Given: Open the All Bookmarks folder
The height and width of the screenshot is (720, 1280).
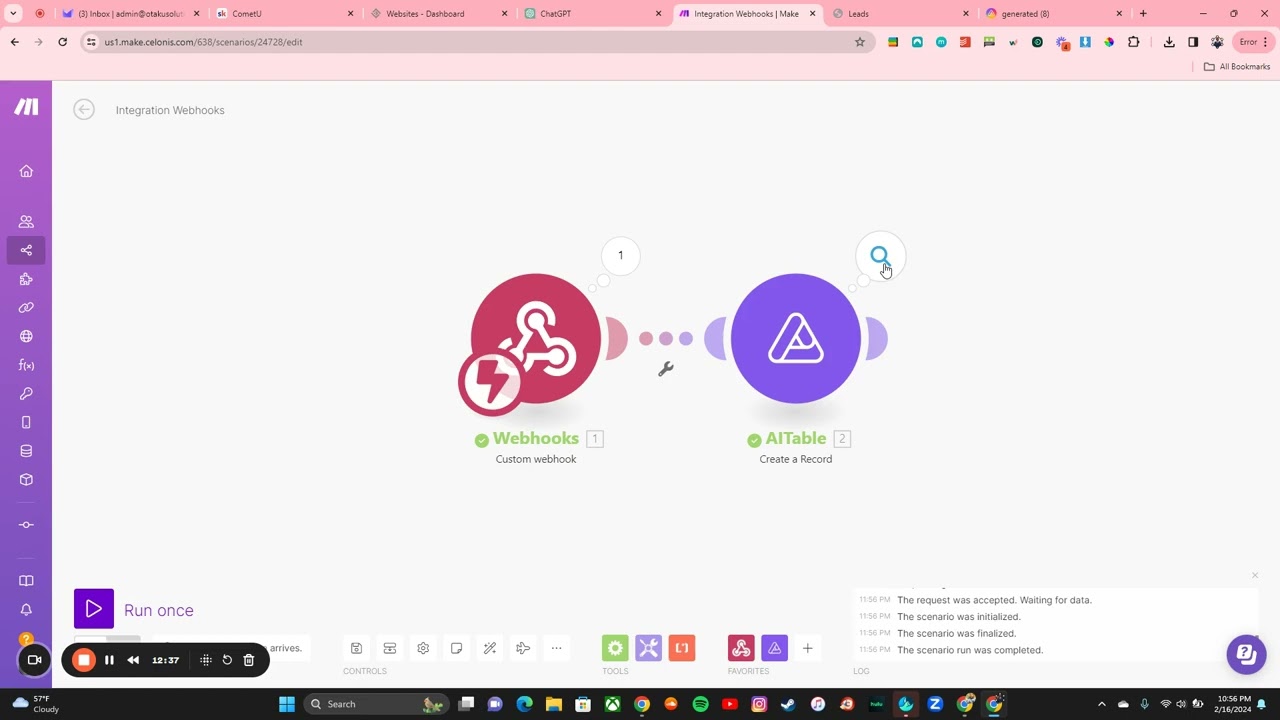Looking at the screenshot, I should click(1237, 67).
